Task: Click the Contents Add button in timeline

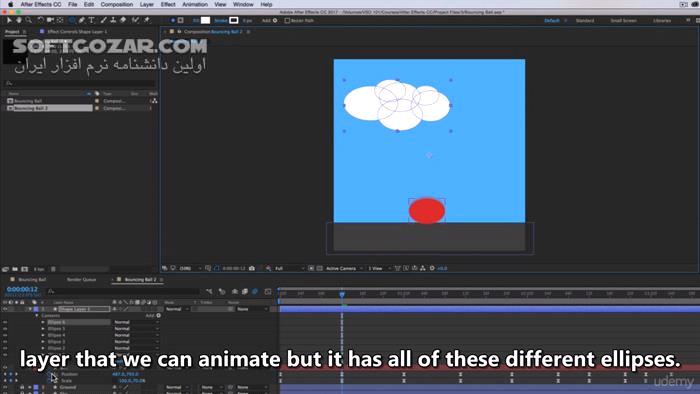Action: pos(153,315)
